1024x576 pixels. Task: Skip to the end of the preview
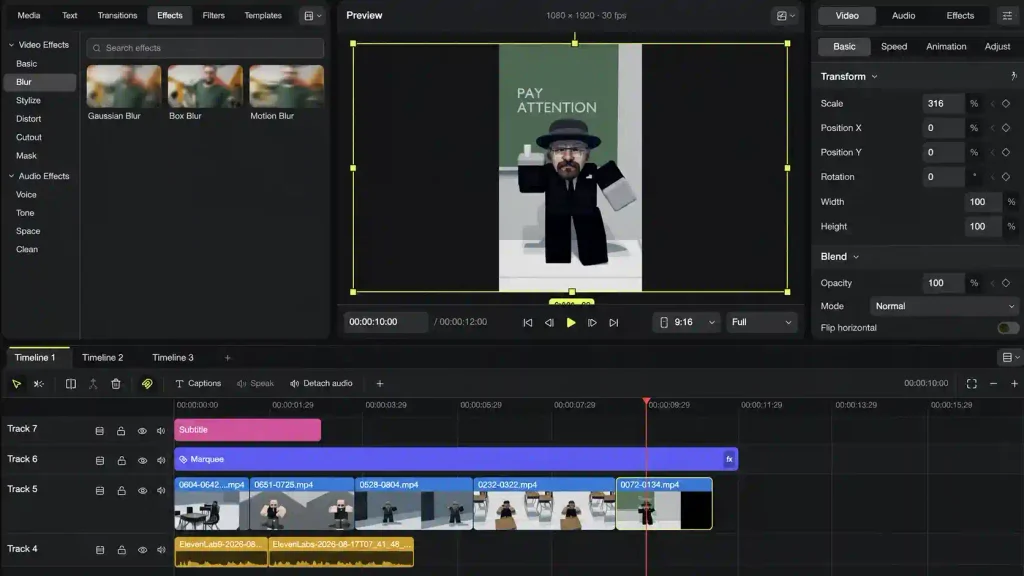point(614,323)
